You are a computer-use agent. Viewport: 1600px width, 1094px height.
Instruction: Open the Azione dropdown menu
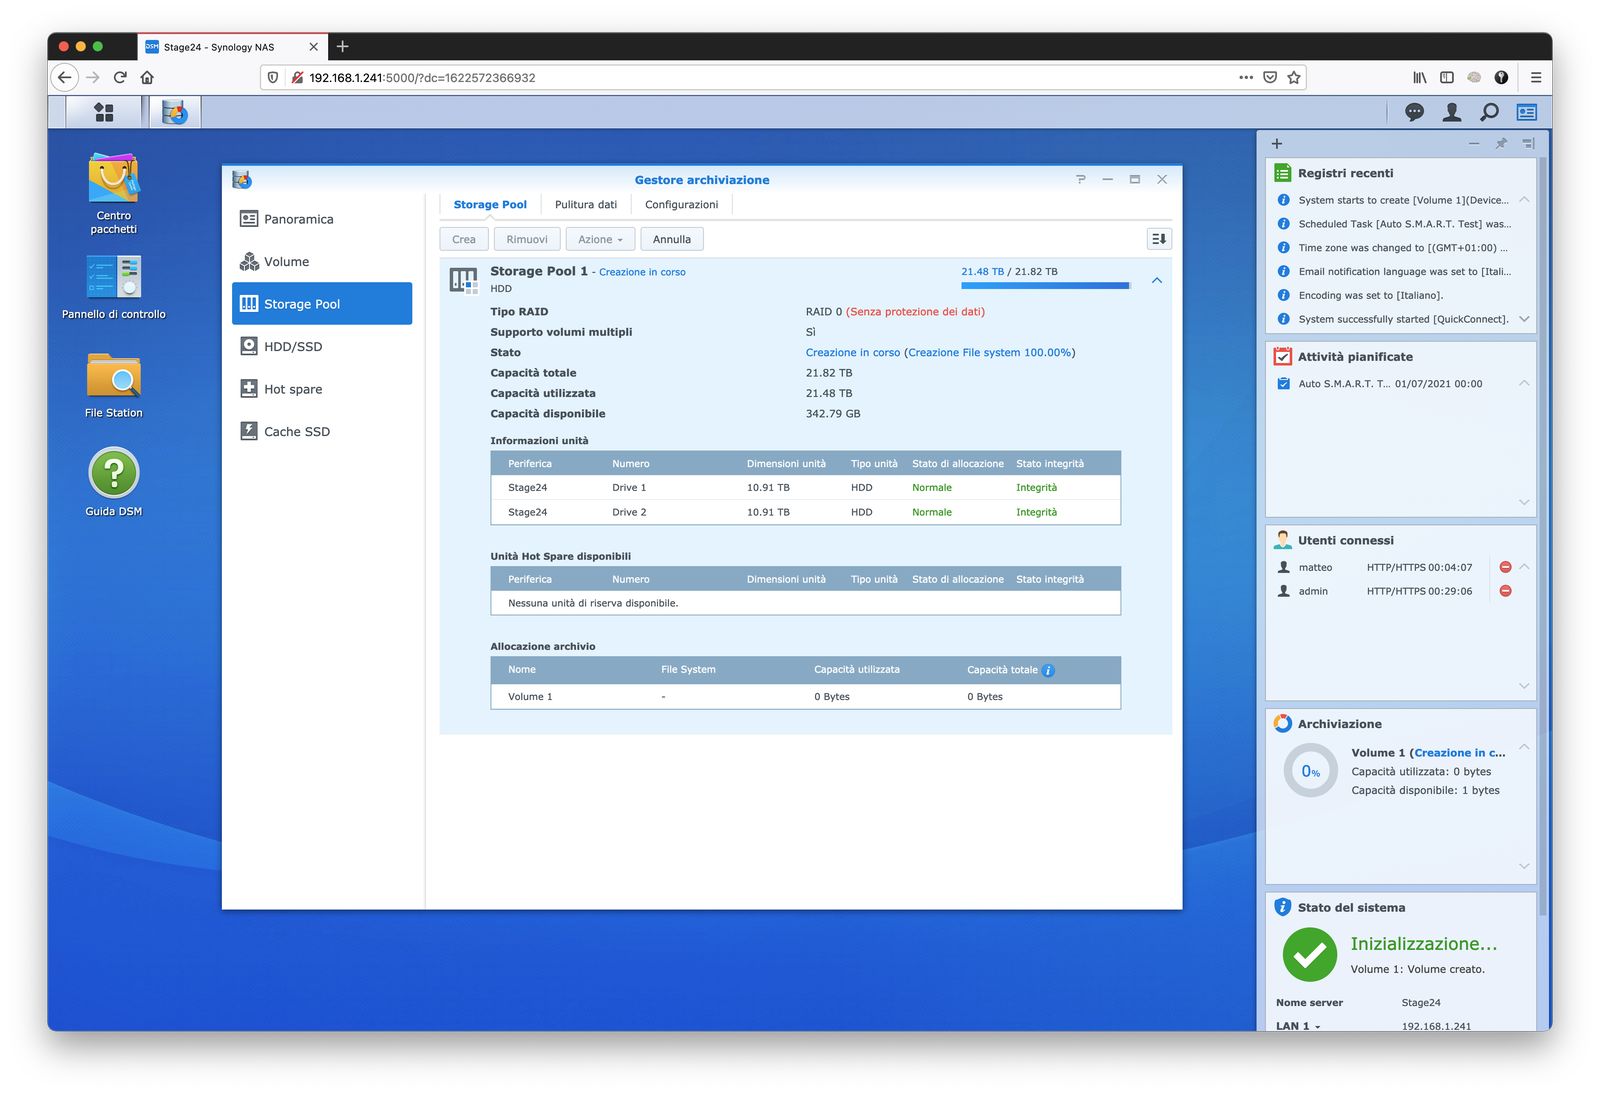pyautogui.click(x=600, y=239)
